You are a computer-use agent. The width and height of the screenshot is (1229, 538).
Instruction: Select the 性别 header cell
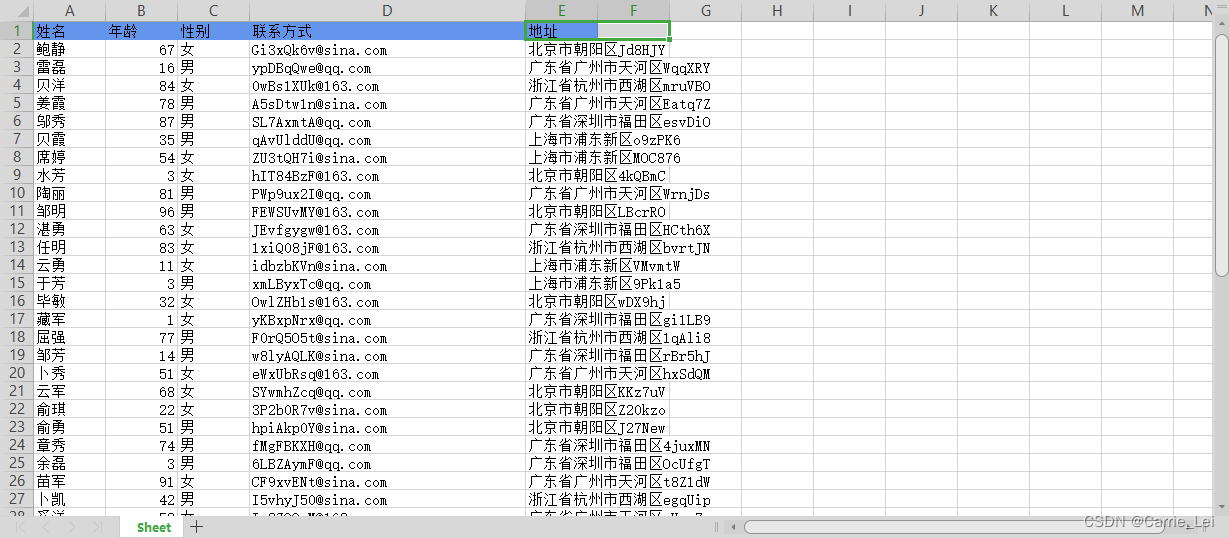[x=213, y=31]
